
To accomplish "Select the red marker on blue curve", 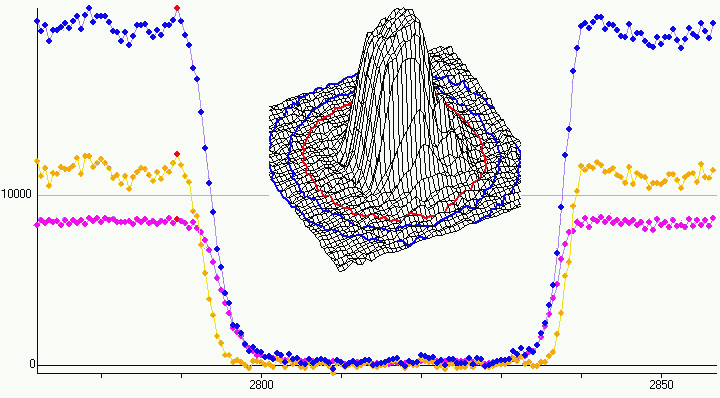I will coord(177,8).
